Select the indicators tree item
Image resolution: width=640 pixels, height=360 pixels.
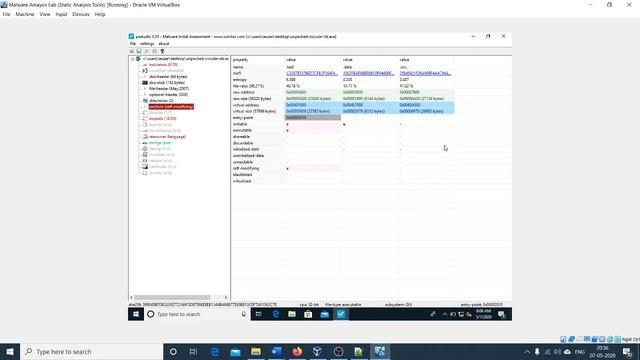pyautogui.click(x=163, y=65)
